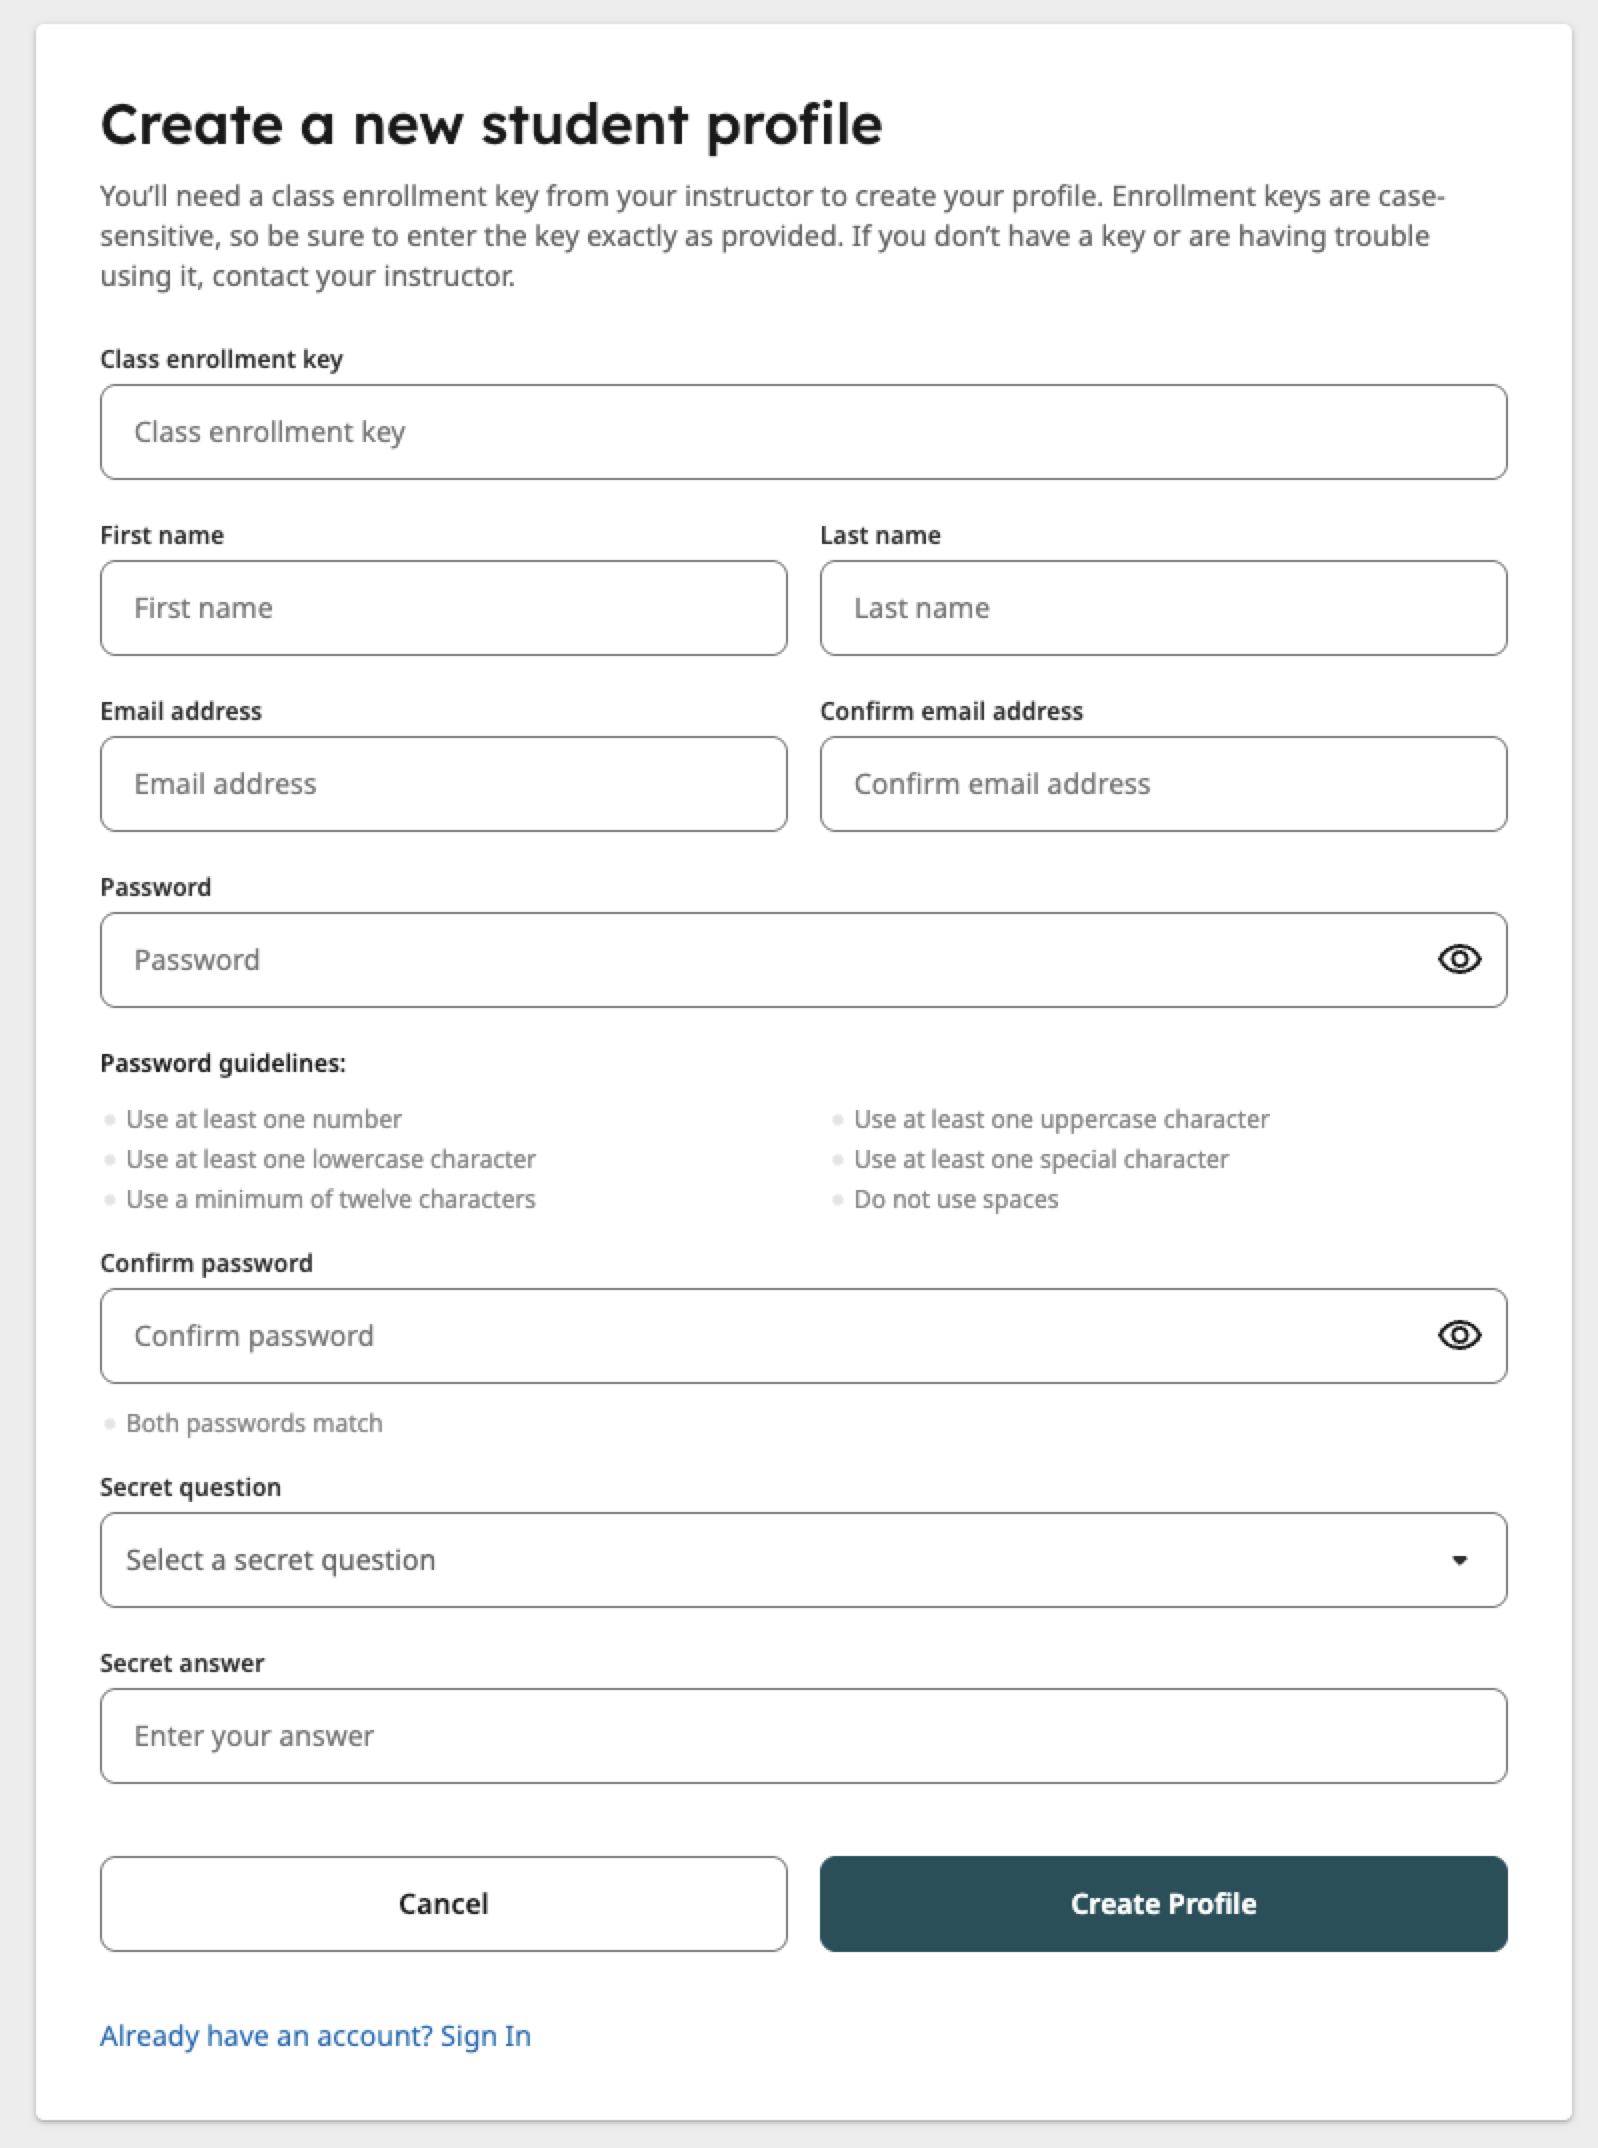
Task: Select the Email address input
Action: coord(443,784)
